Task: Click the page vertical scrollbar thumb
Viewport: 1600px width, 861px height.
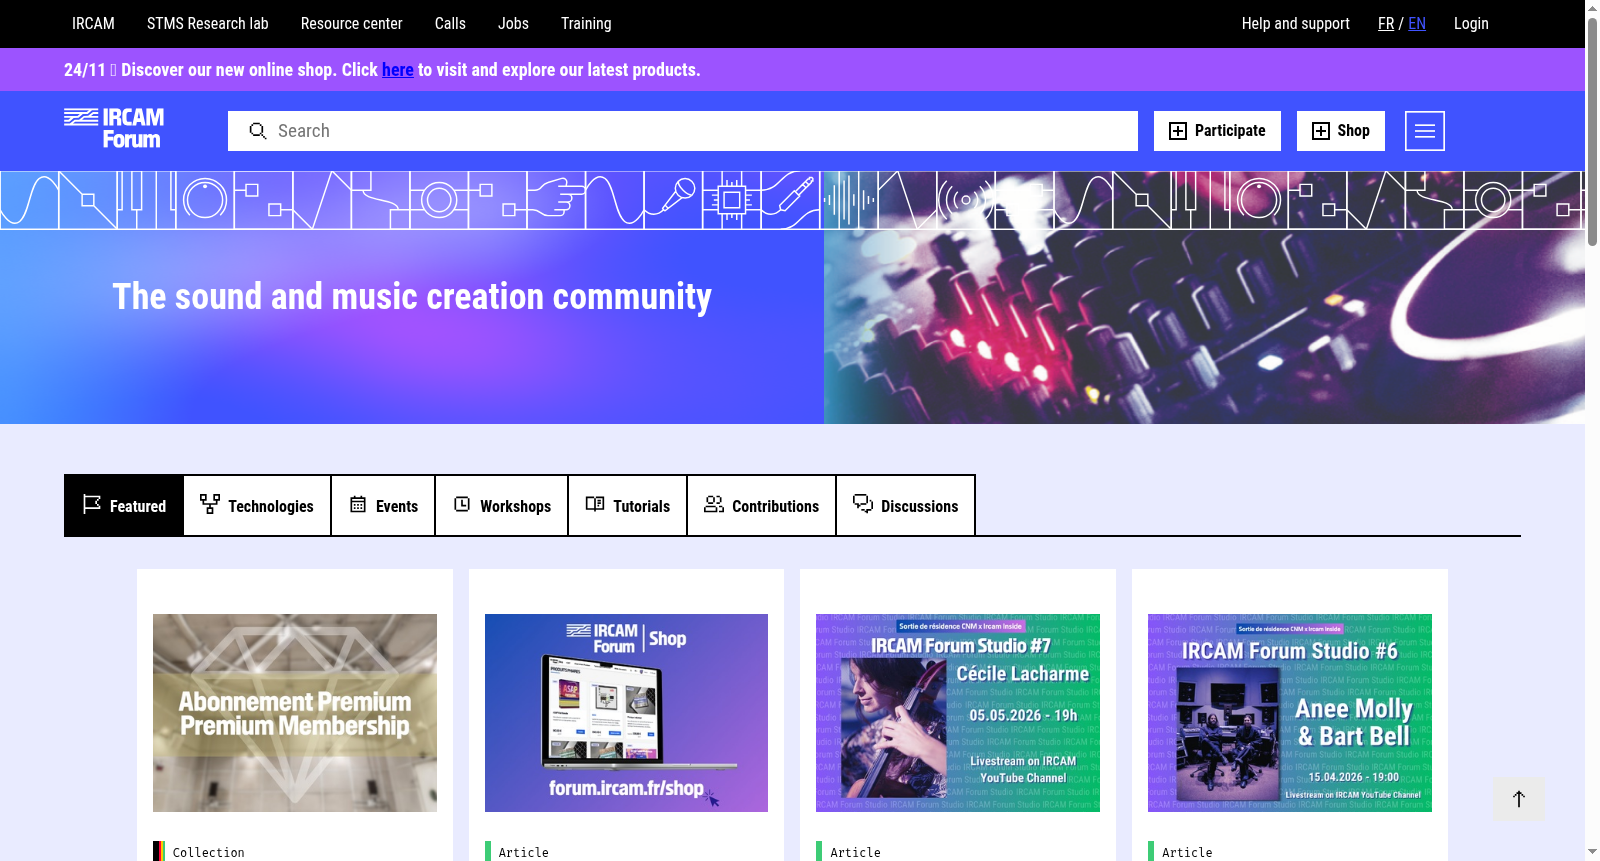Action: pyautogui.click(x=1592, y=130)
